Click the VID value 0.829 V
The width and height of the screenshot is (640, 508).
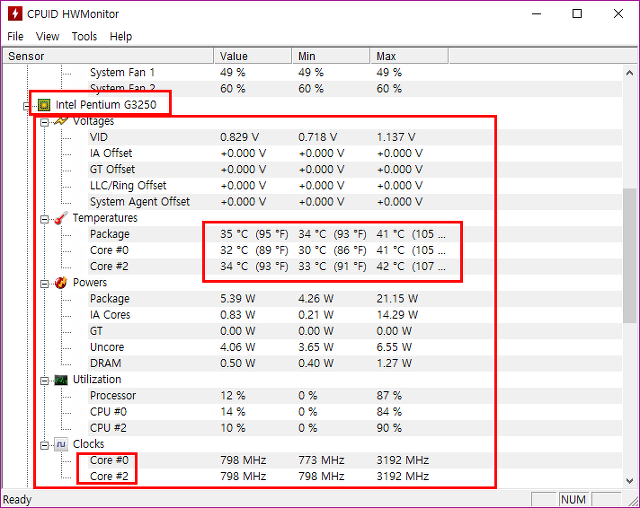(240, 138)
